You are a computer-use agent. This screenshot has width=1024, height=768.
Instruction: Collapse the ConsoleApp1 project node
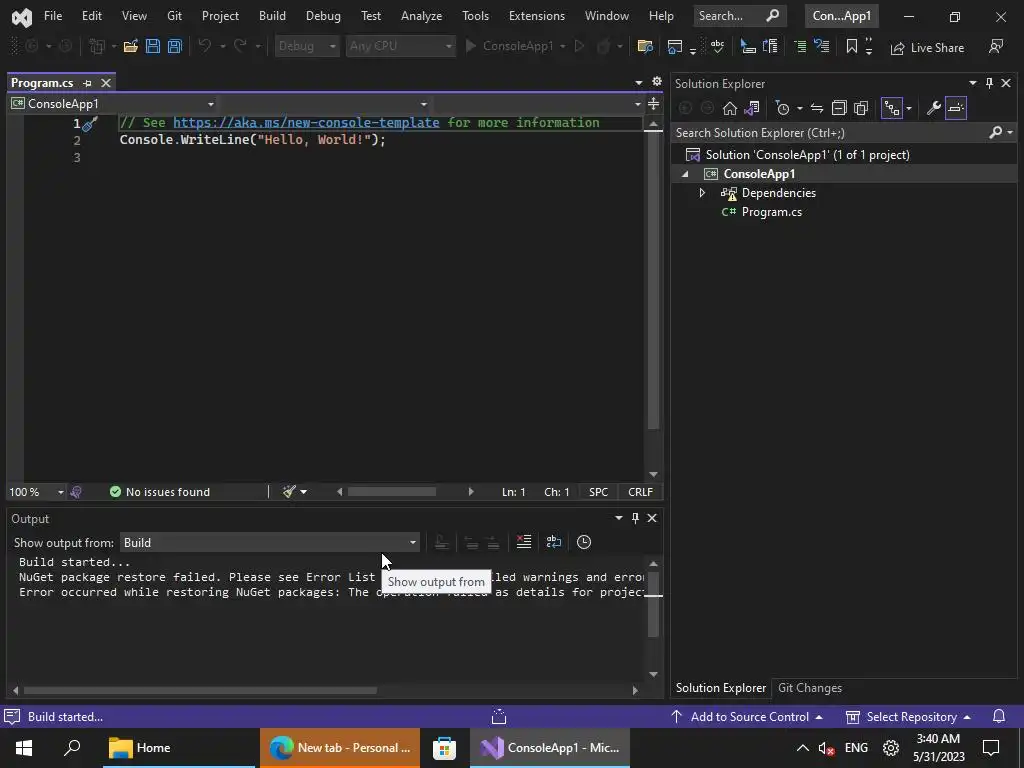[685, 174]
